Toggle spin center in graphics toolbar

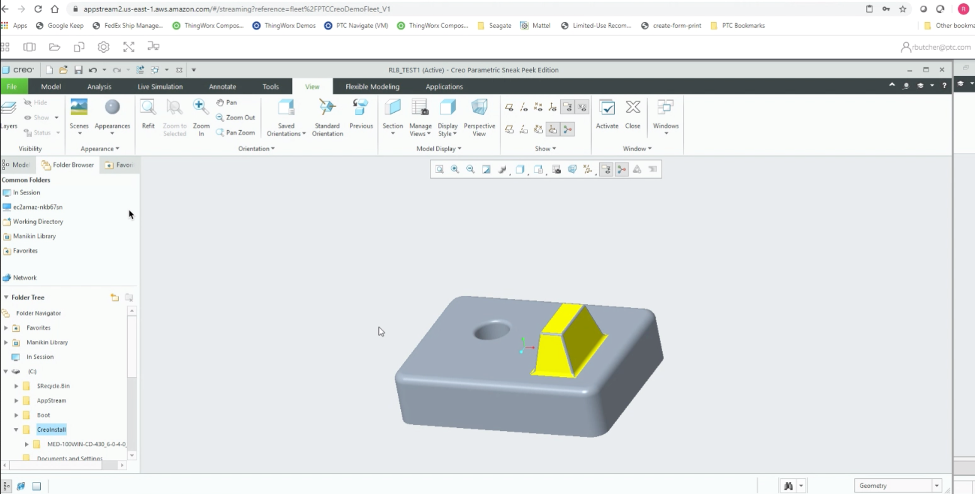621,169
